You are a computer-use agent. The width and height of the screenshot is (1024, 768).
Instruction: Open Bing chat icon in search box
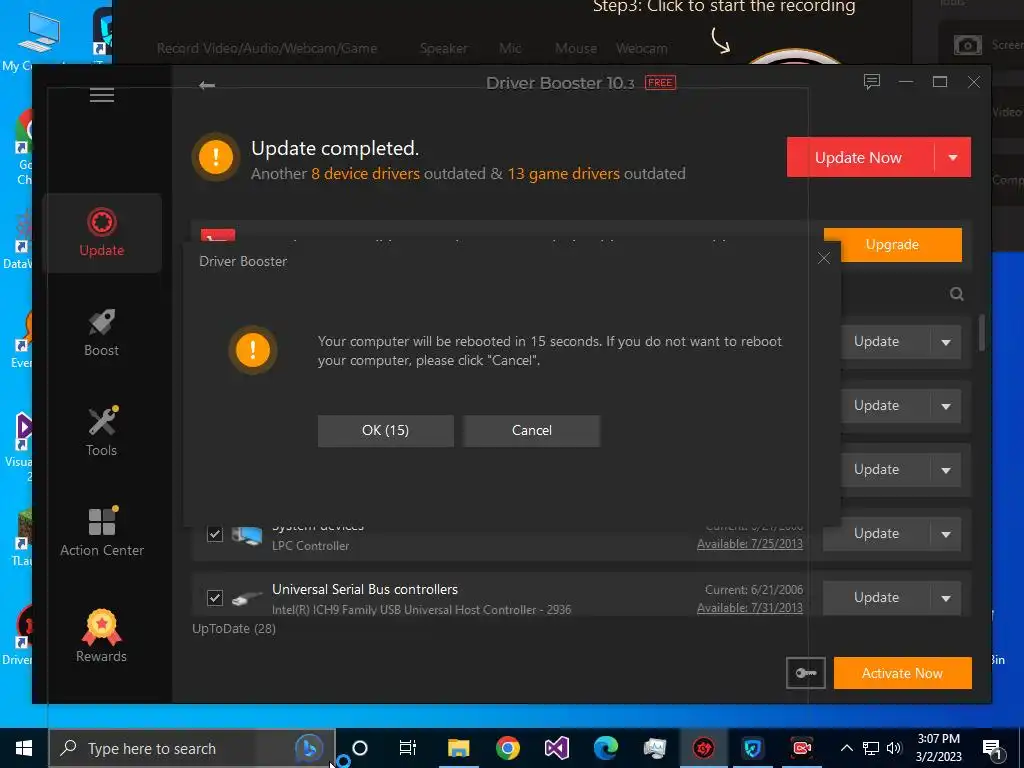click(x=310, y=748)
